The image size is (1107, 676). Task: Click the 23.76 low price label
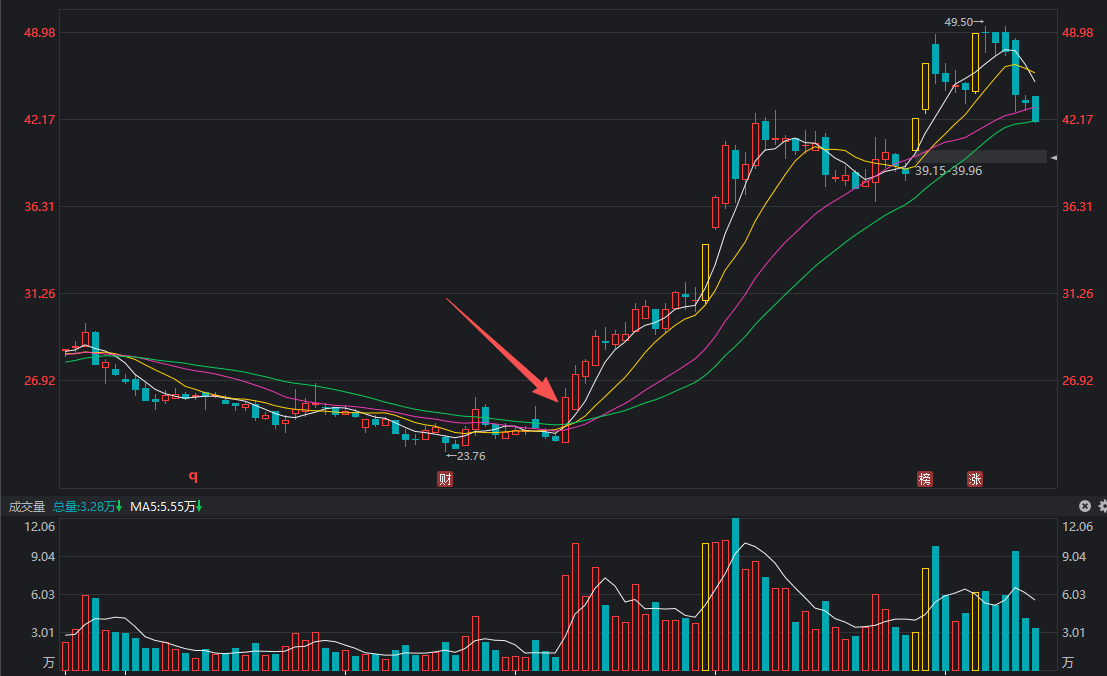(468, 456)
